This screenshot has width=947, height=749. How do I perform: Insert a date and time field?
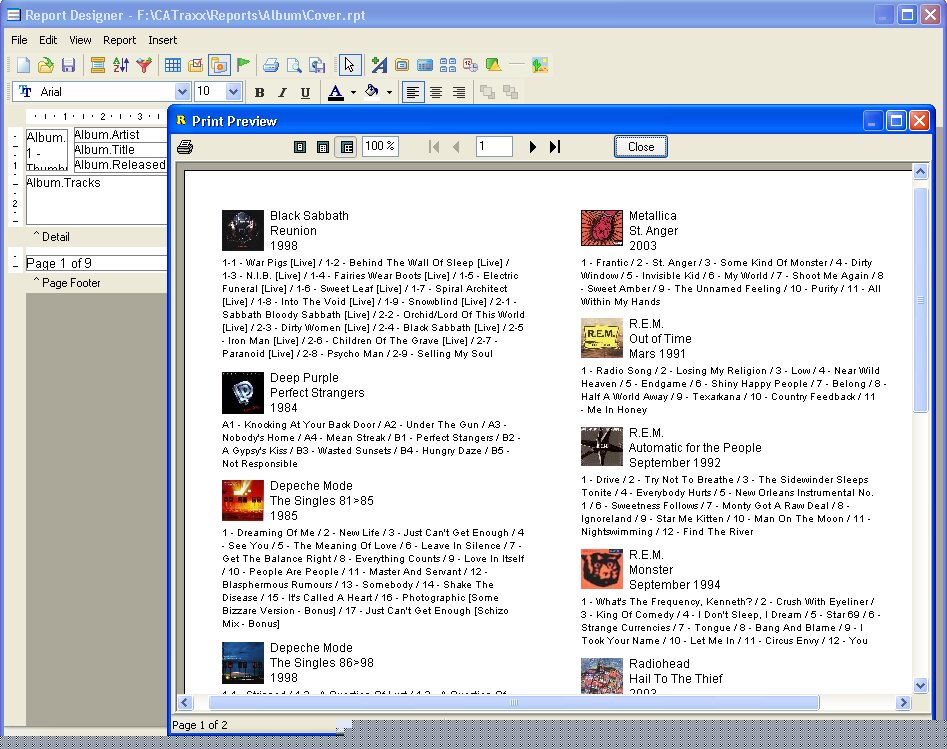click(x=470, y=65)
